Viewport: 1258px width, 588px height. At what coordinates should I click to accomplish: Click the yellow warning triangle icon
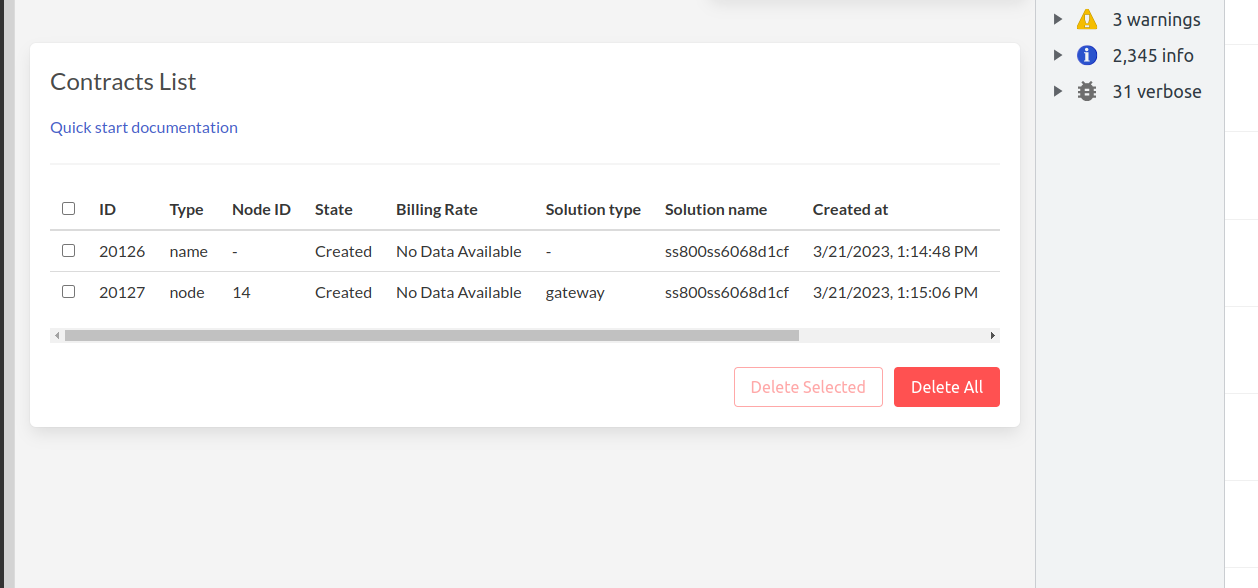click(1086, 18)
